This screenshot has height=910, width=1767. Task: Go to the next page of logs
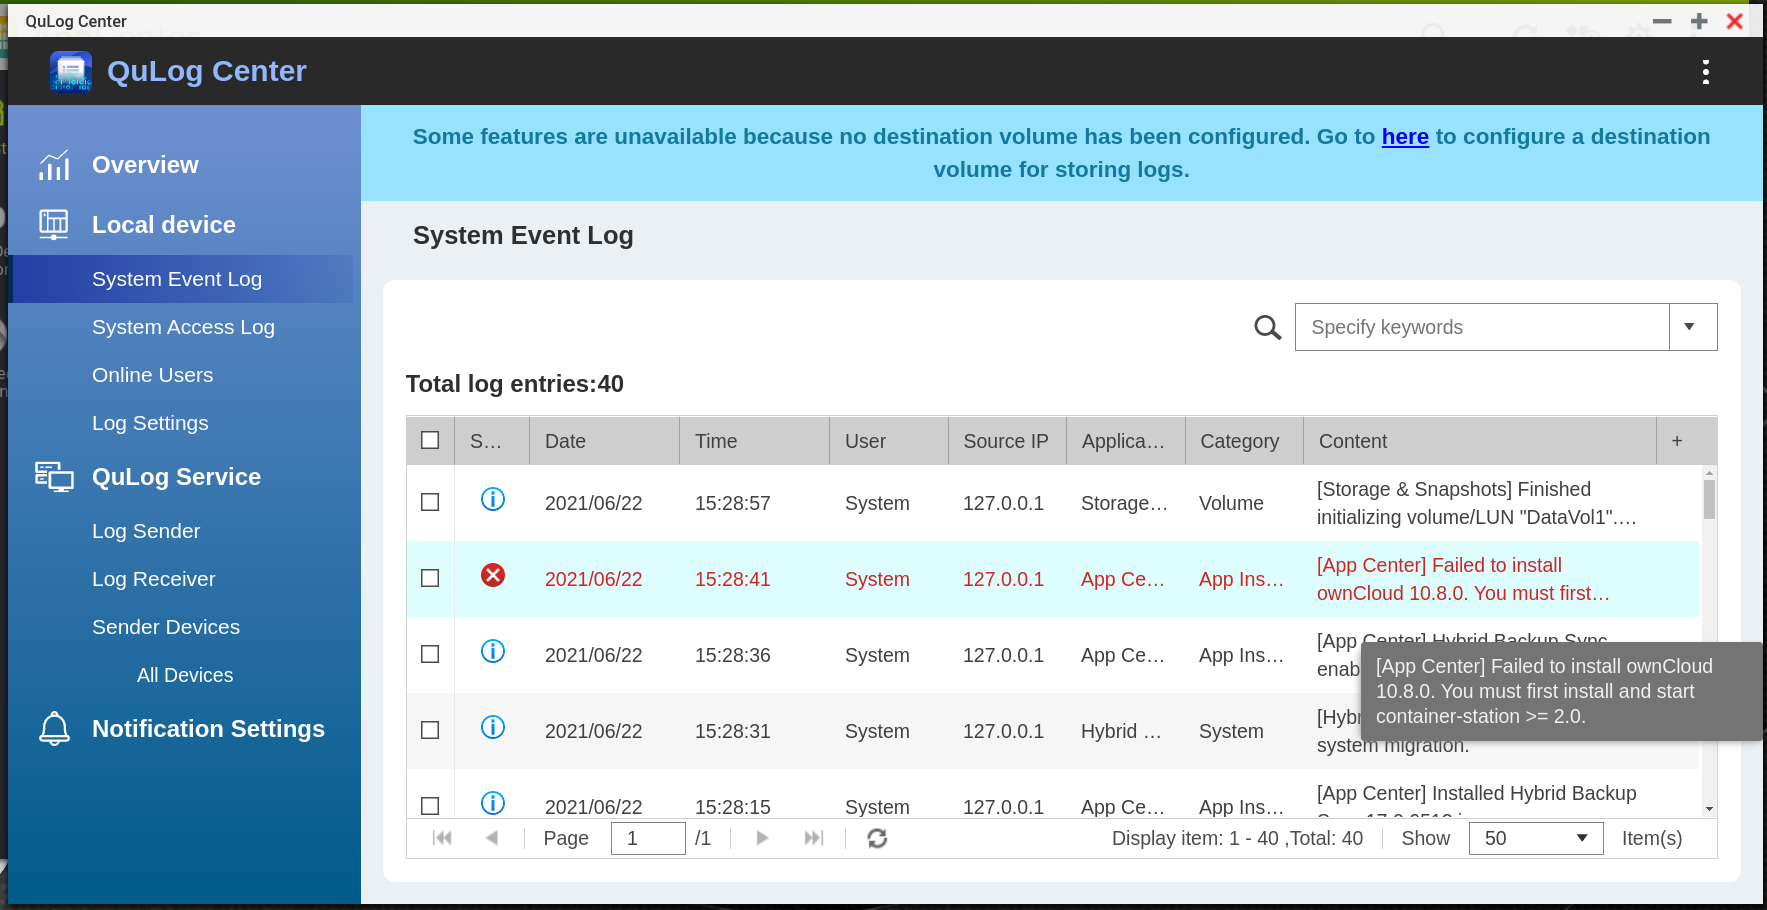point(762,838)
